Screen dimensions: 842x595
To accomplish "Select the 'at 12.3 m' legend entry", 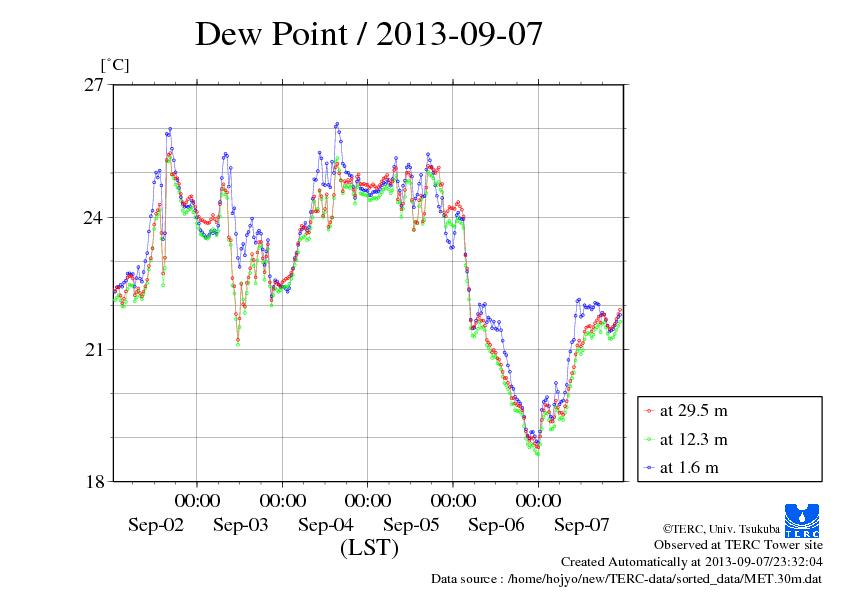I will [x=693, y=439].
